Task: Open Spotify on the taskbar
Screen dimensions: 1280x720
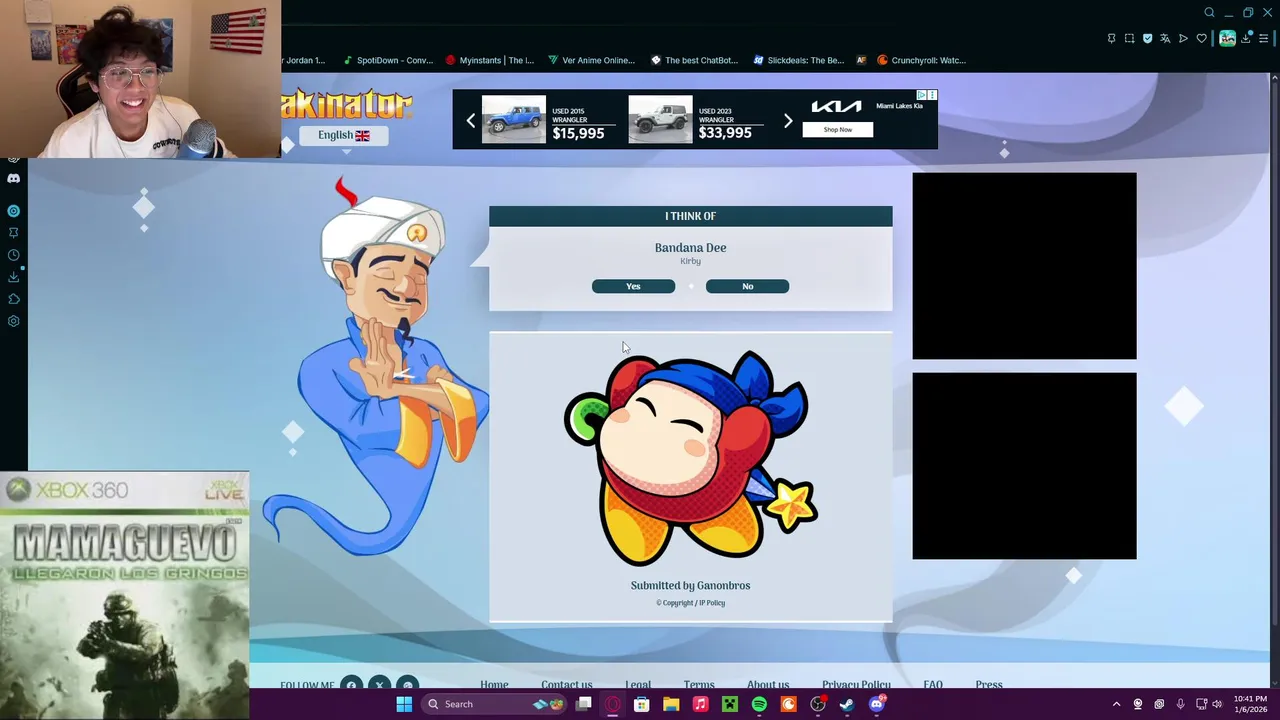Action: coord(759,704)
